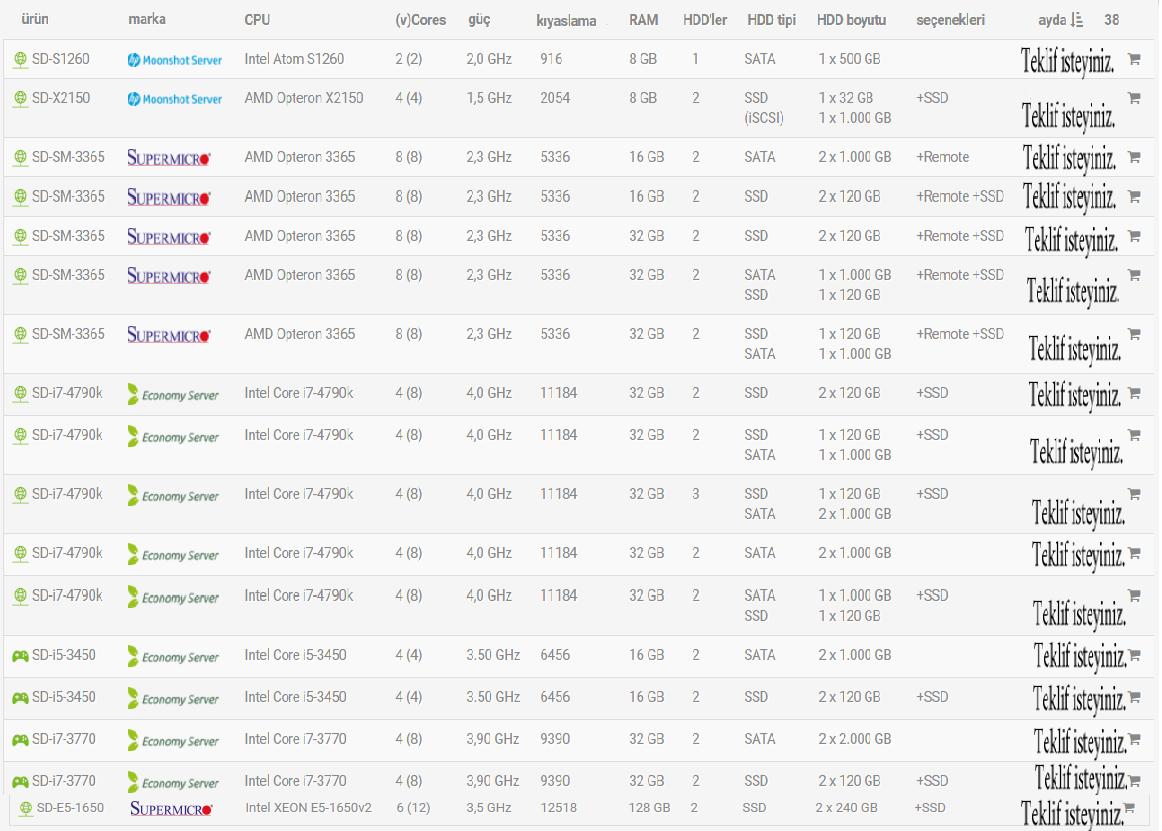
Task: Click the Intel Atom S1260 CPU cell
Action: coord(294,59)
